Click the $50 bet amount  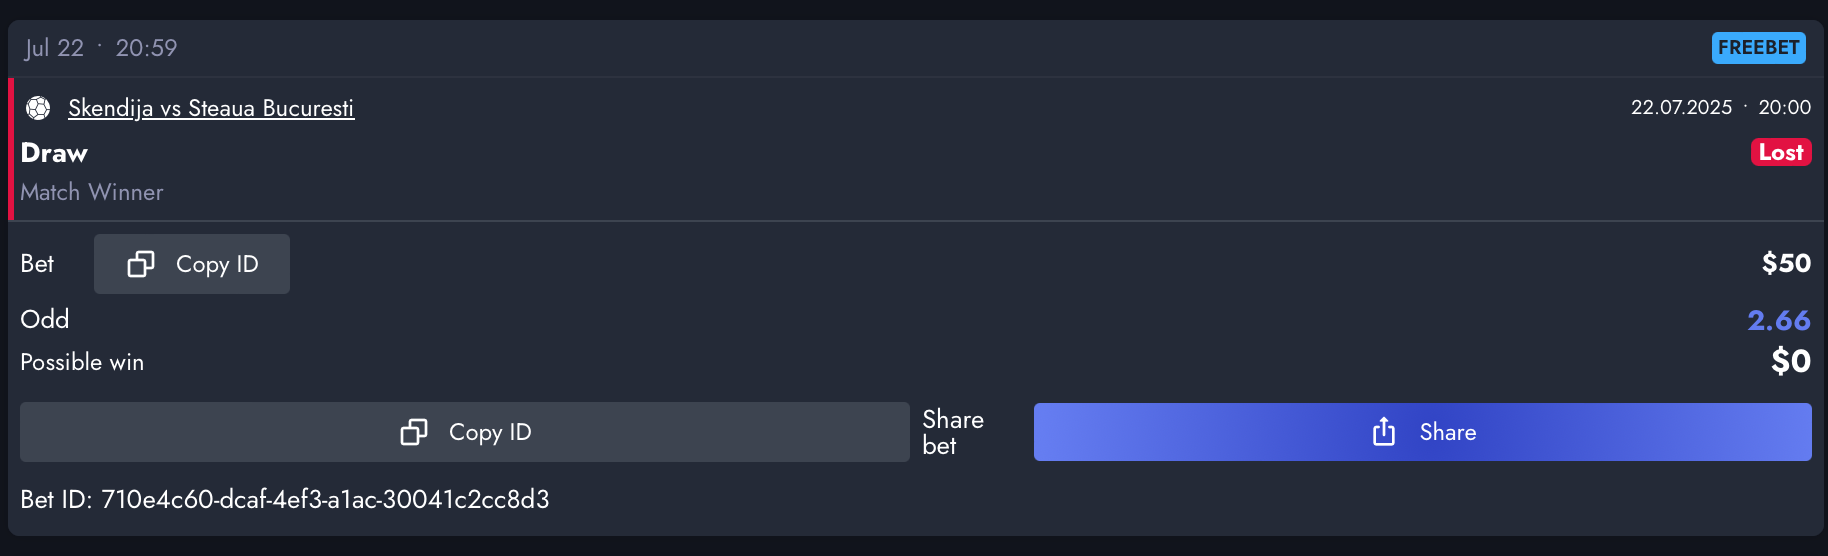coord(1786,263)
